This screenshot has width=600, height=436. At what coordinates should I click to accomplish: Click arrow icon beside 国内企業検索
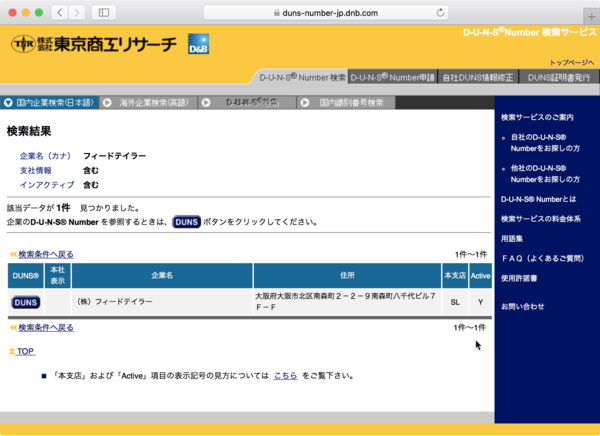tap(8, 103)
